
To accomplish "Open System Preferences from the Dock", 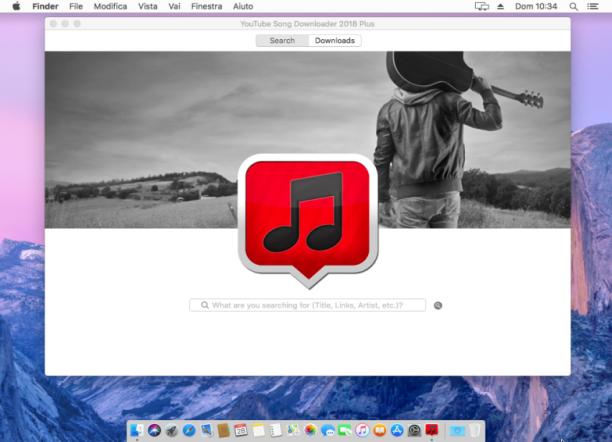I will [x=414, y=430].
